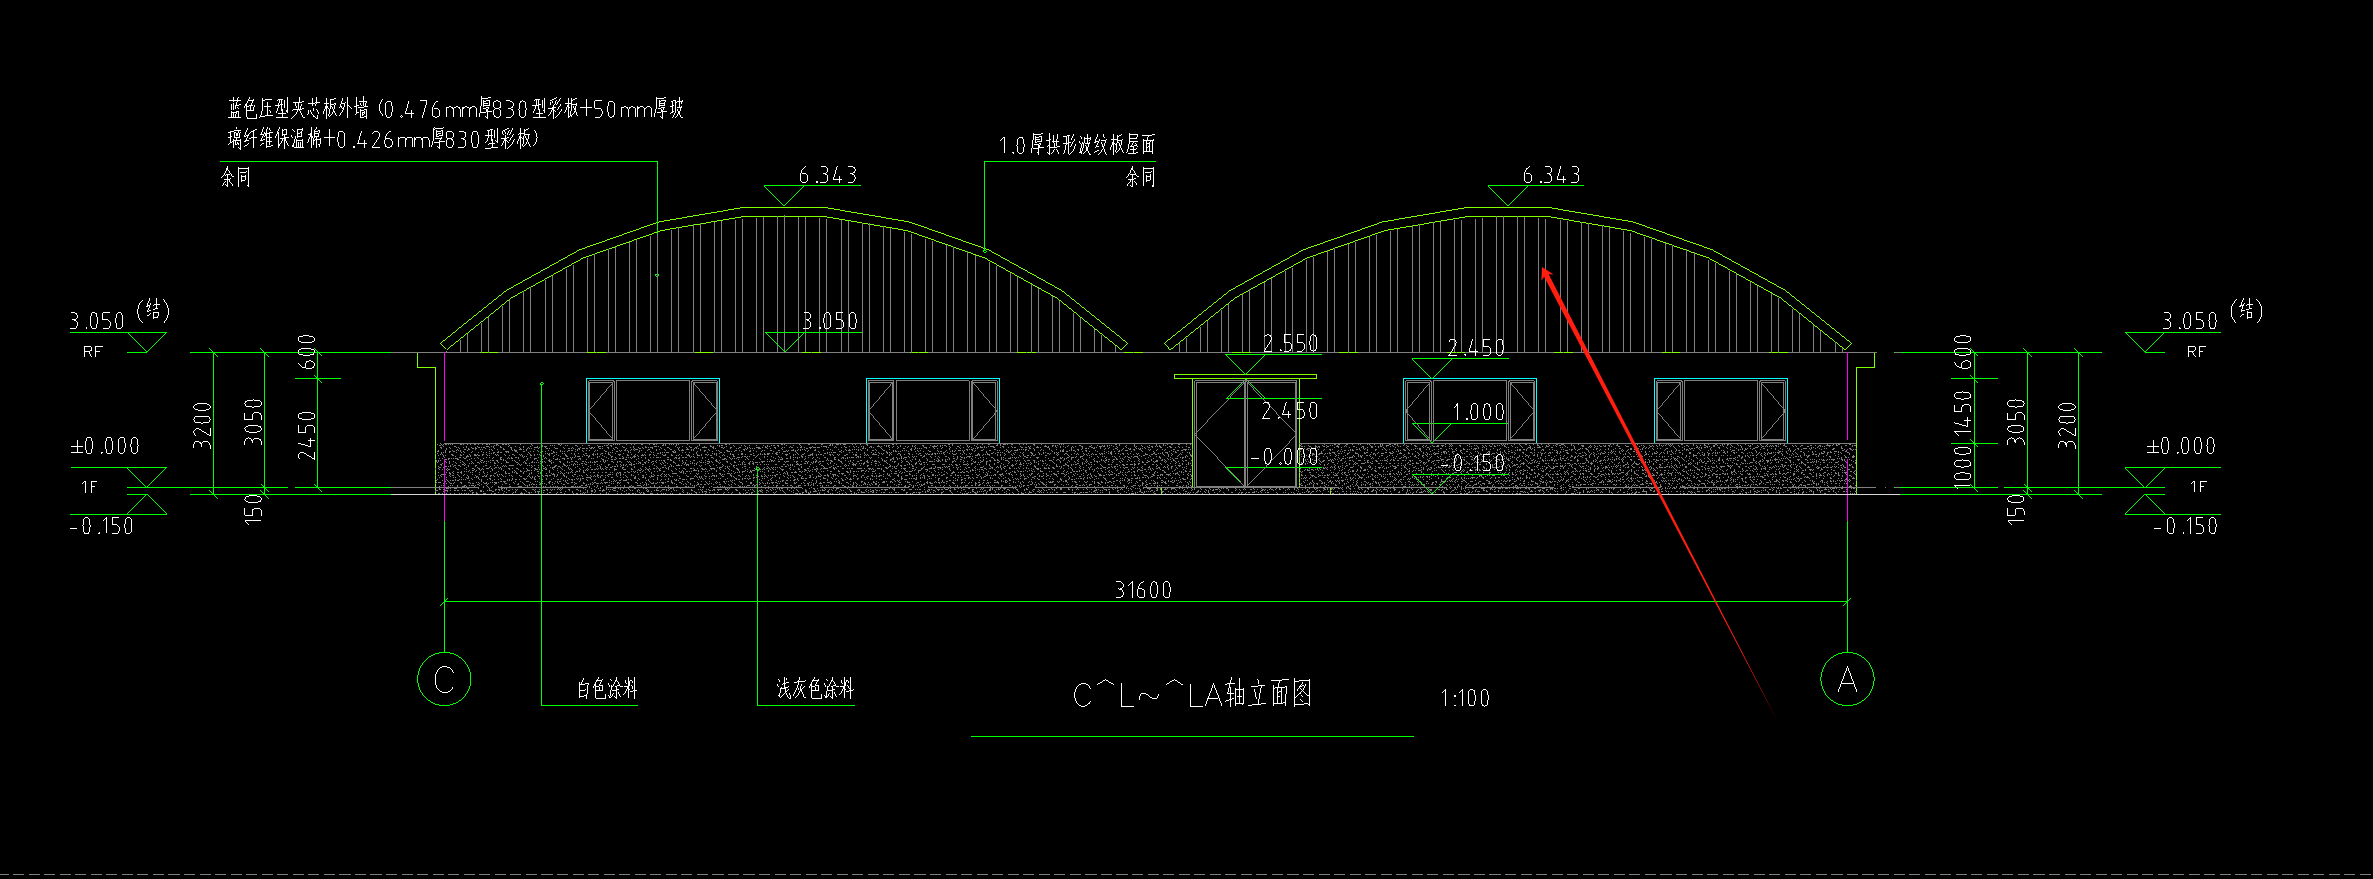This screenshot has width=2373, height=879.
Task: Click the 6.343 elevation above the left arch
Action: (828, 175)
